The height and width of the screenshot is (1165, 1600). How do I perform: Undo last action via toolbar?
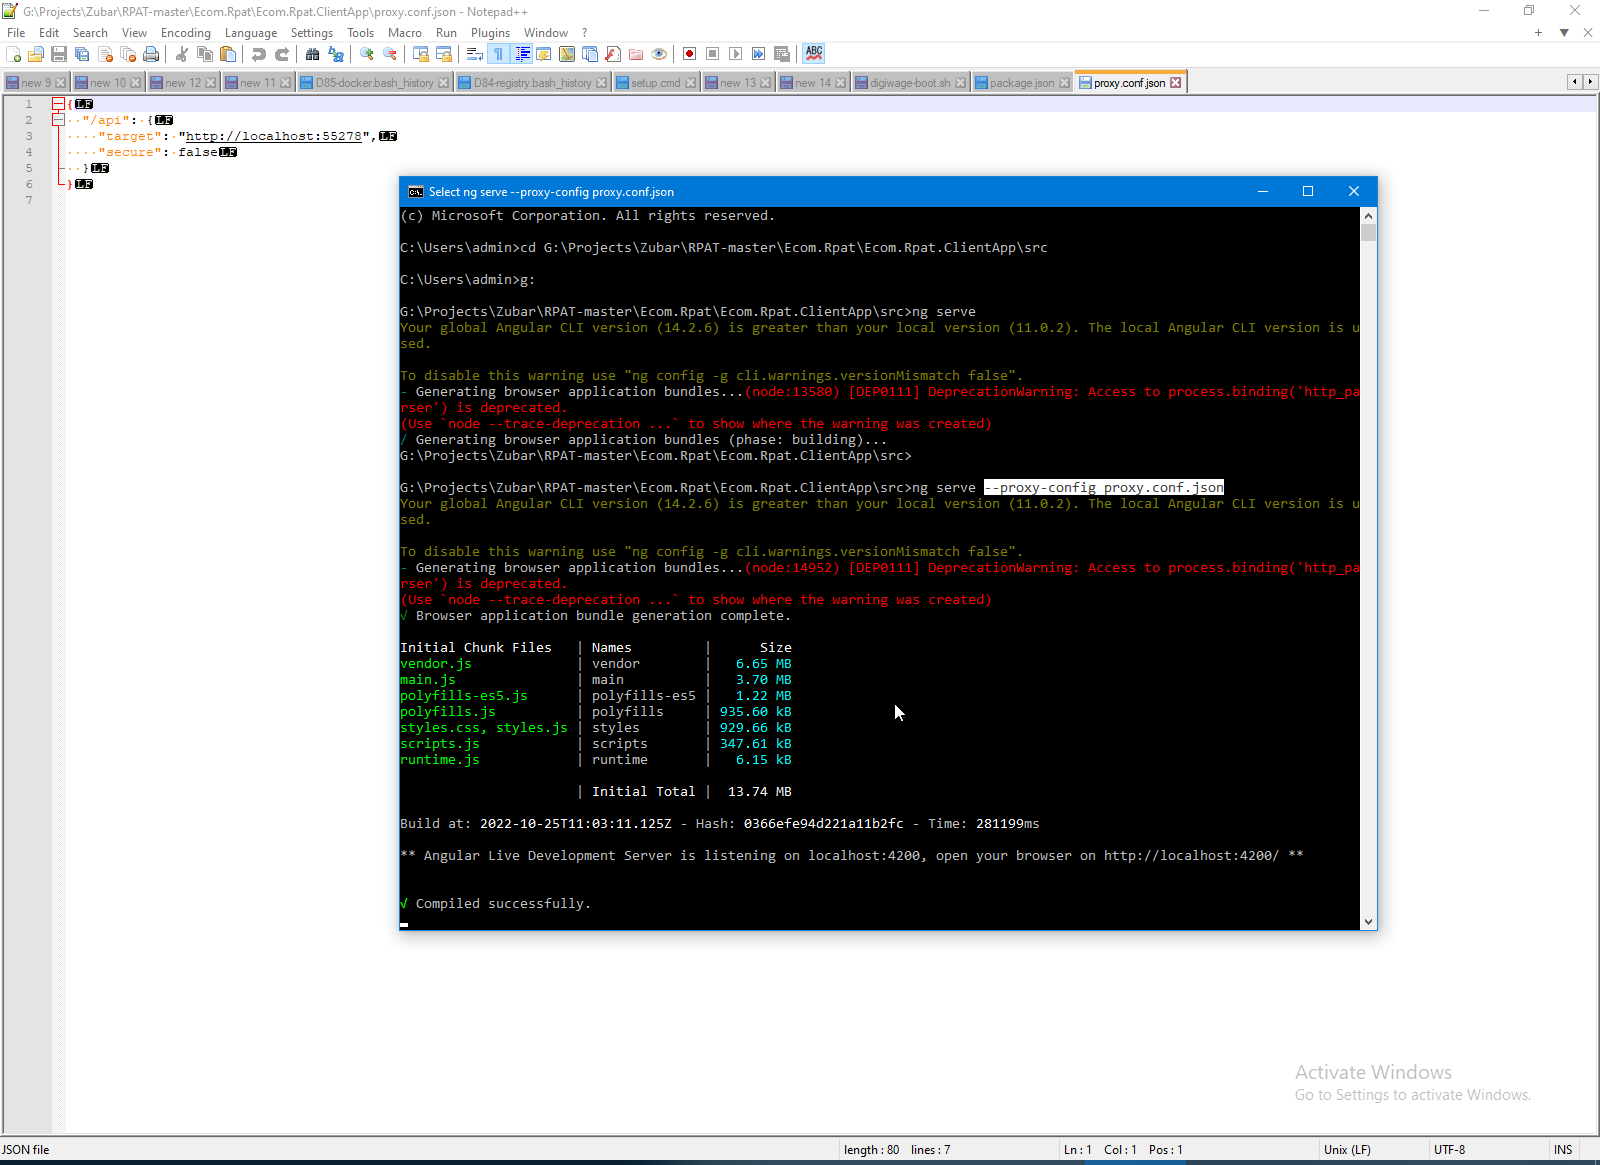[259, 54]
